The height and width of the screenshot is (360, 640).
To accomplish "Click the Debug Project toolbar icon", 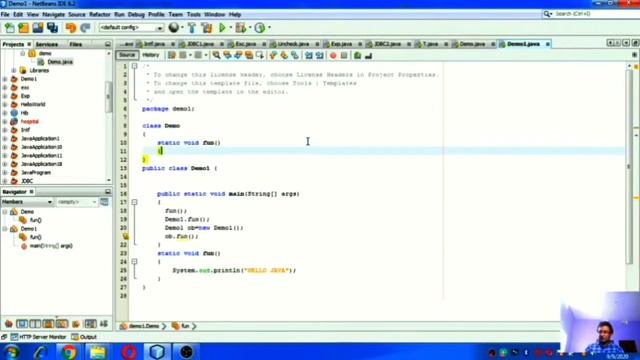I will click(240, 28).
